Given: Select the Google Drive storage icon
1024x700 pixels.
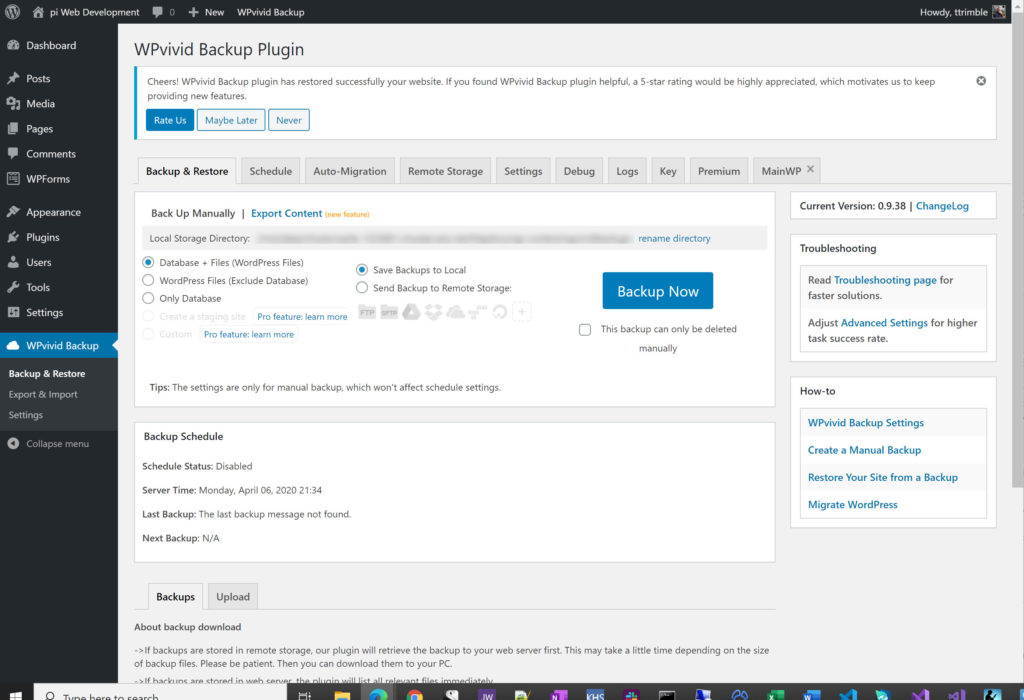Looking at the screenshot, I should (x=411, y=312).
